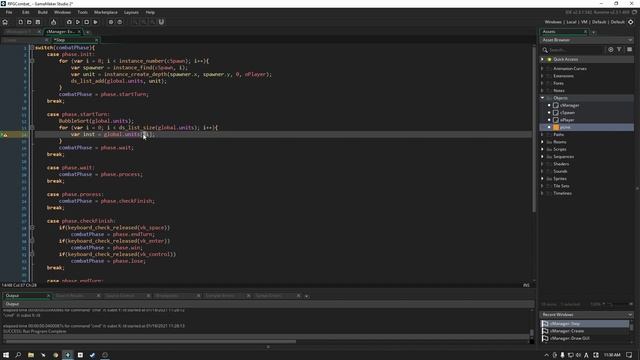The height and width of the screenshot is (360, 640).
Task: Collapse the vk_enter if-block fold marker
Action: point(32,241)
